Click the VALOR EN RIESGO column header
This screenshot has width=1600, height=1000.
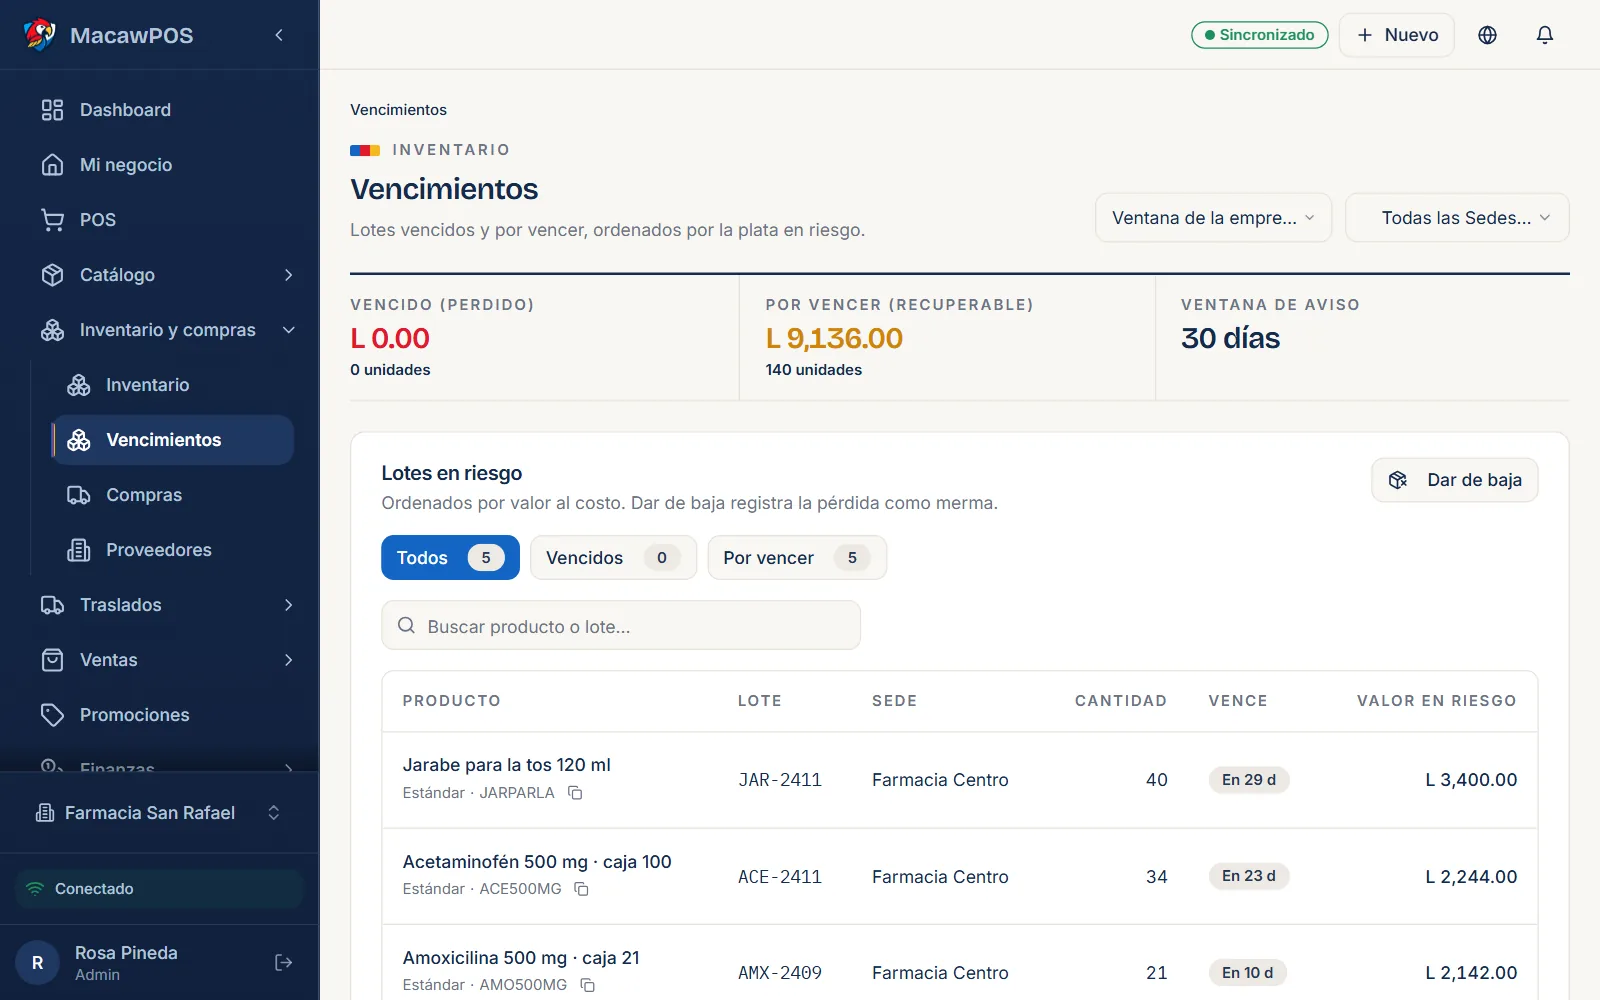click(x=1436, y=701)
